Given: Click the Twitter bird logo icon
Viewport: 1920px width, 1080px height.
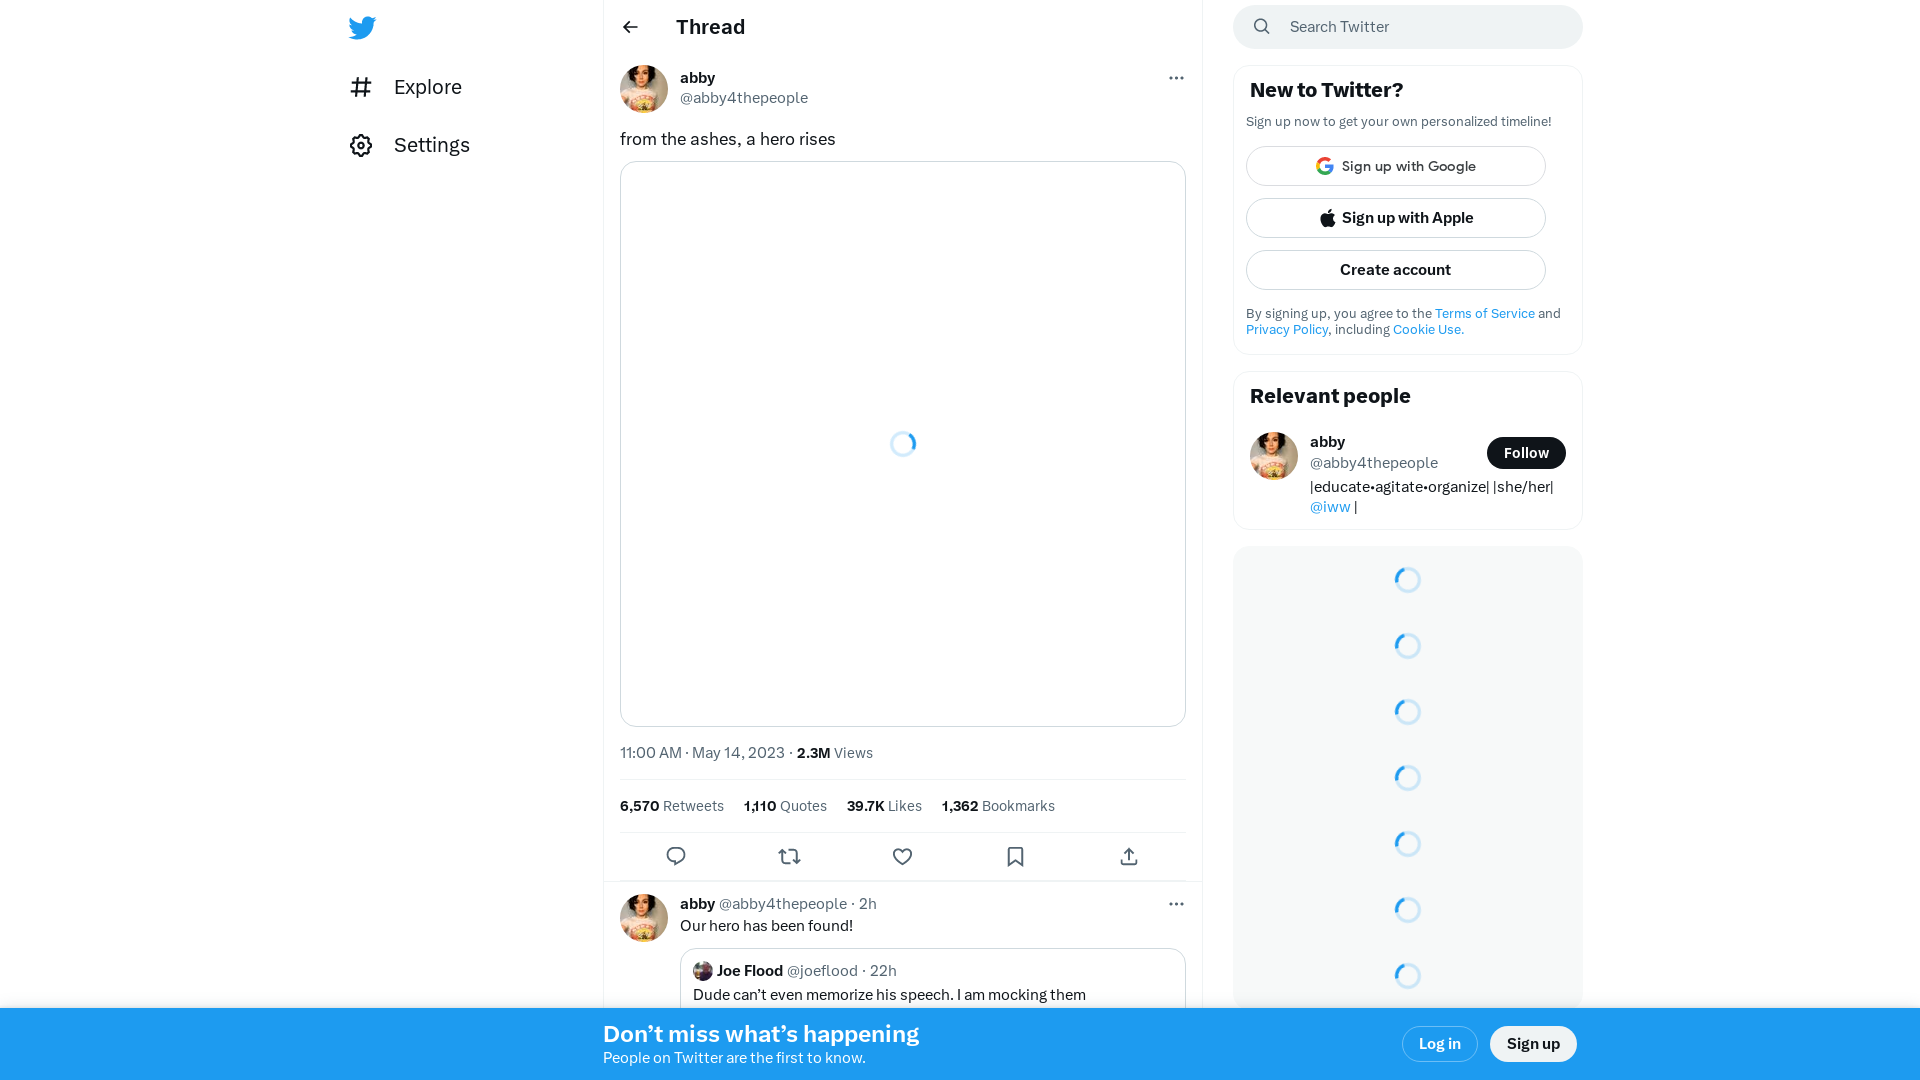Looking at the screenshot, I should pos(363,26).
